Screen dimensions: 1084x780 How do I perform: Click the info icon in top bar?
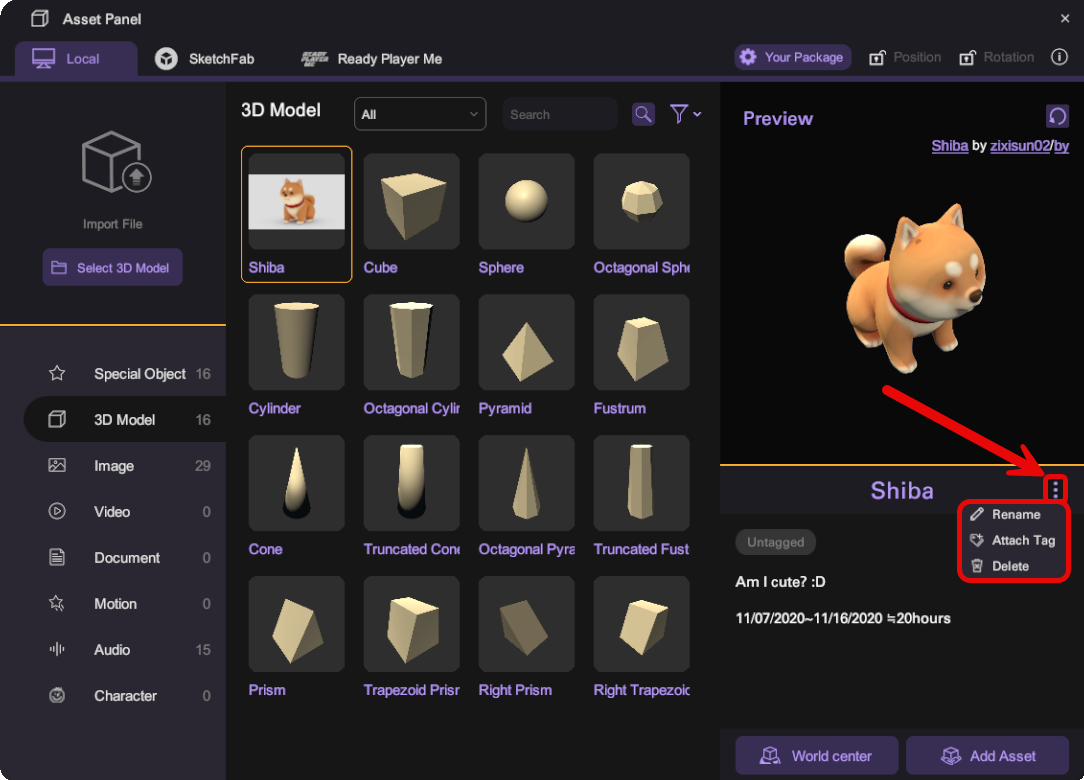[x=1059, y=57]
